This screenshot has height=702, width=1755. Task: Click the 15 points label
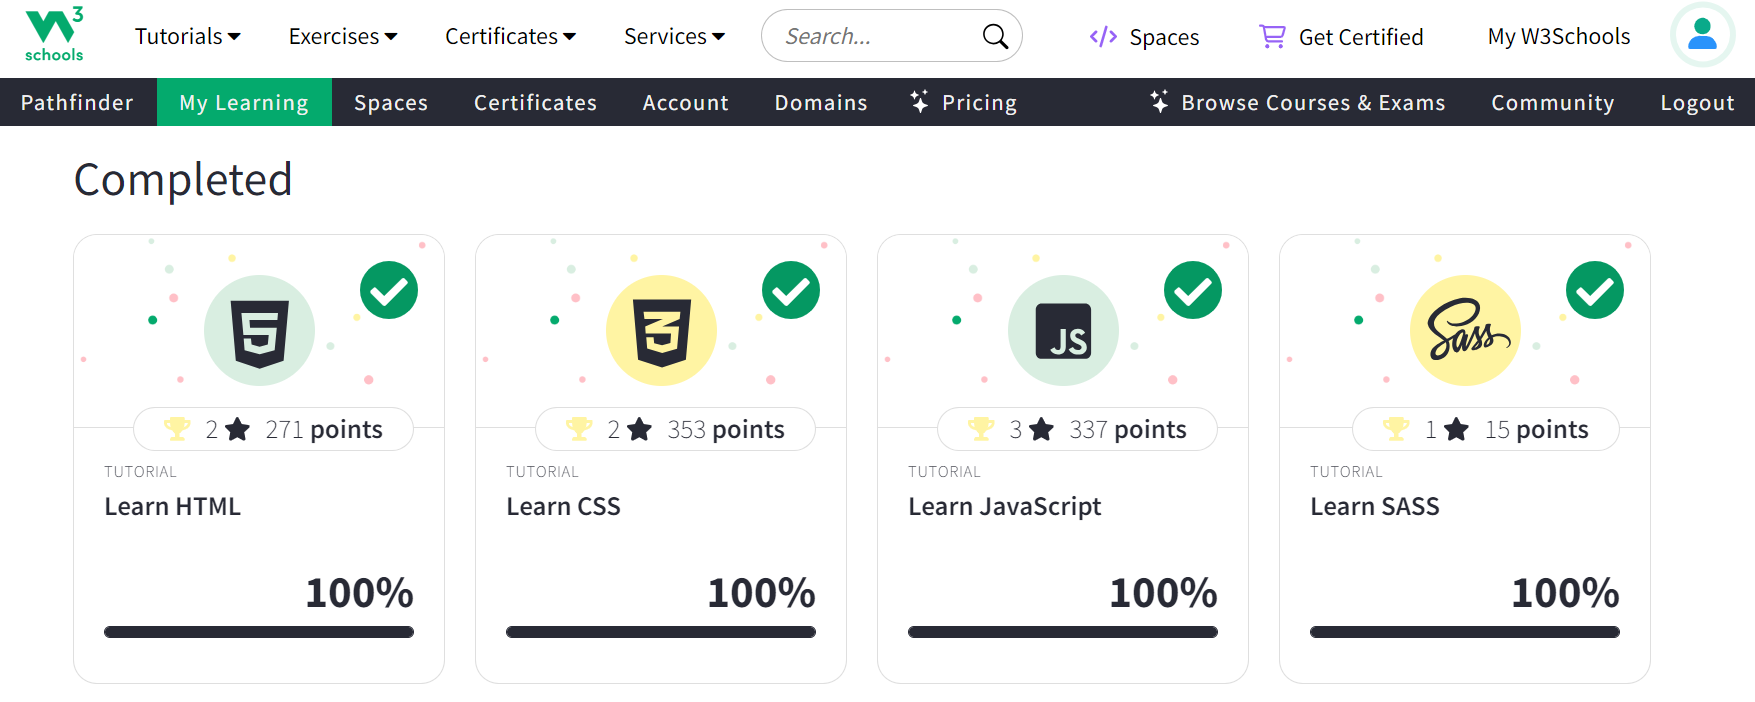(1537, 429)
